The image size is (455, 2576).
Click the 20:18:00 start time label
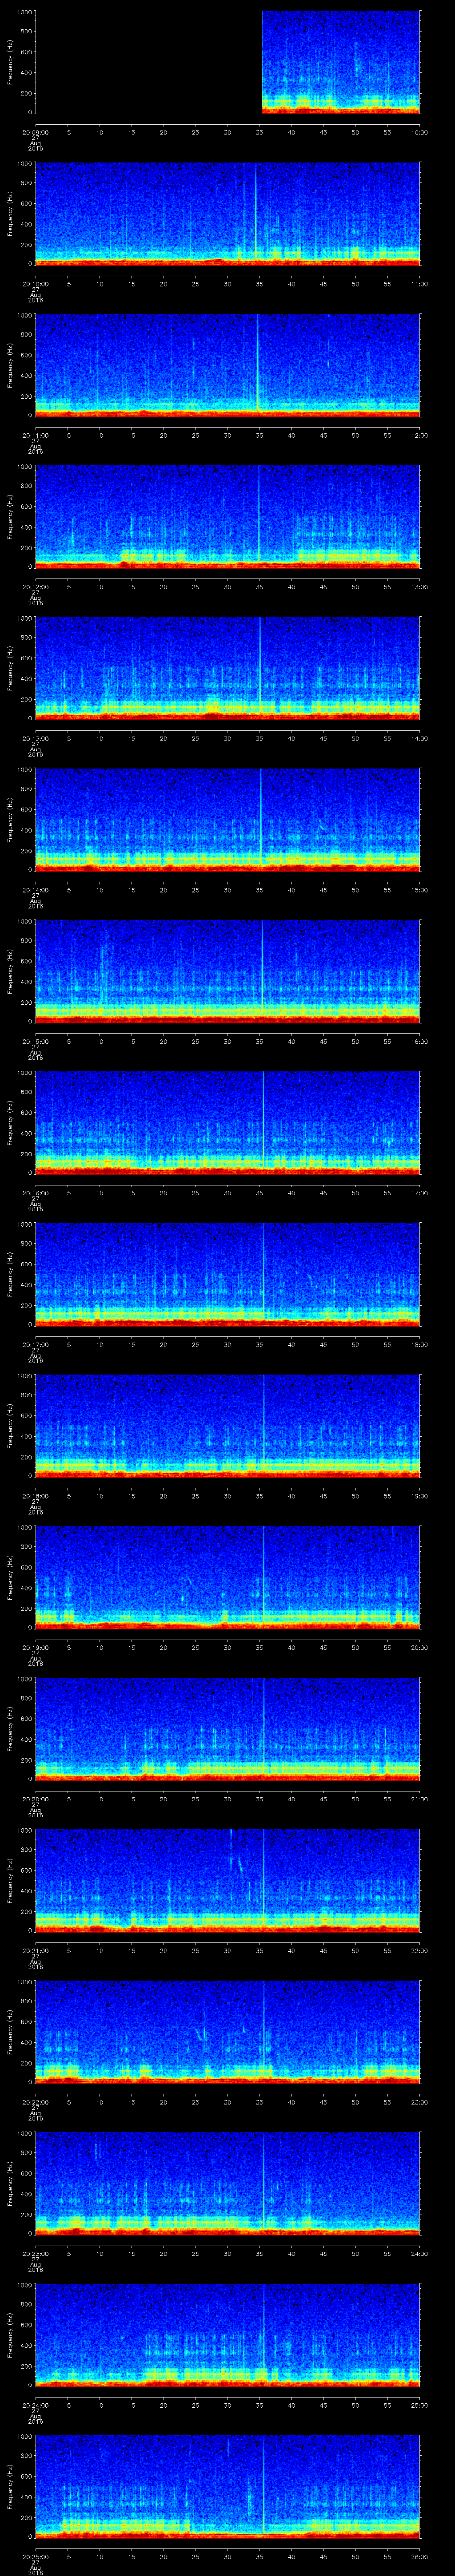36,1496
